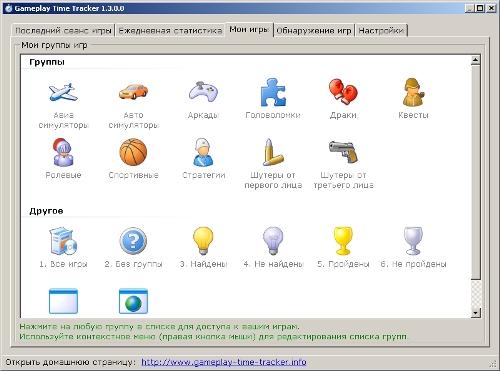Select 2. Без группы question mark icon
Screen dimensions: 500x371
[x=133, y=241]
